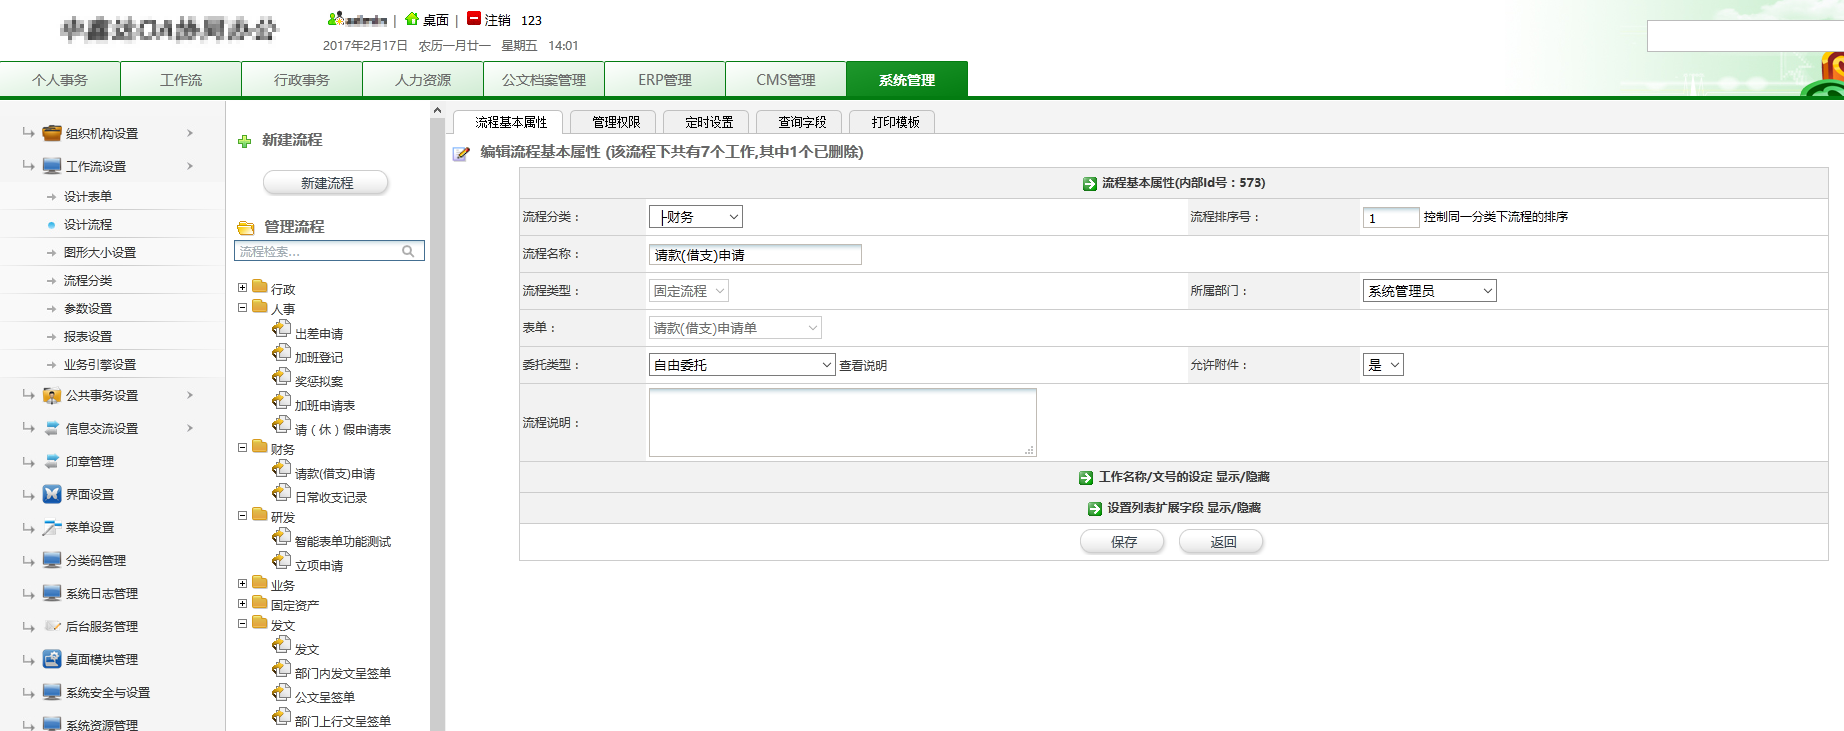Click the green plus icon beside 新建流程
The image size is (1844, 731).
[244, 141]
